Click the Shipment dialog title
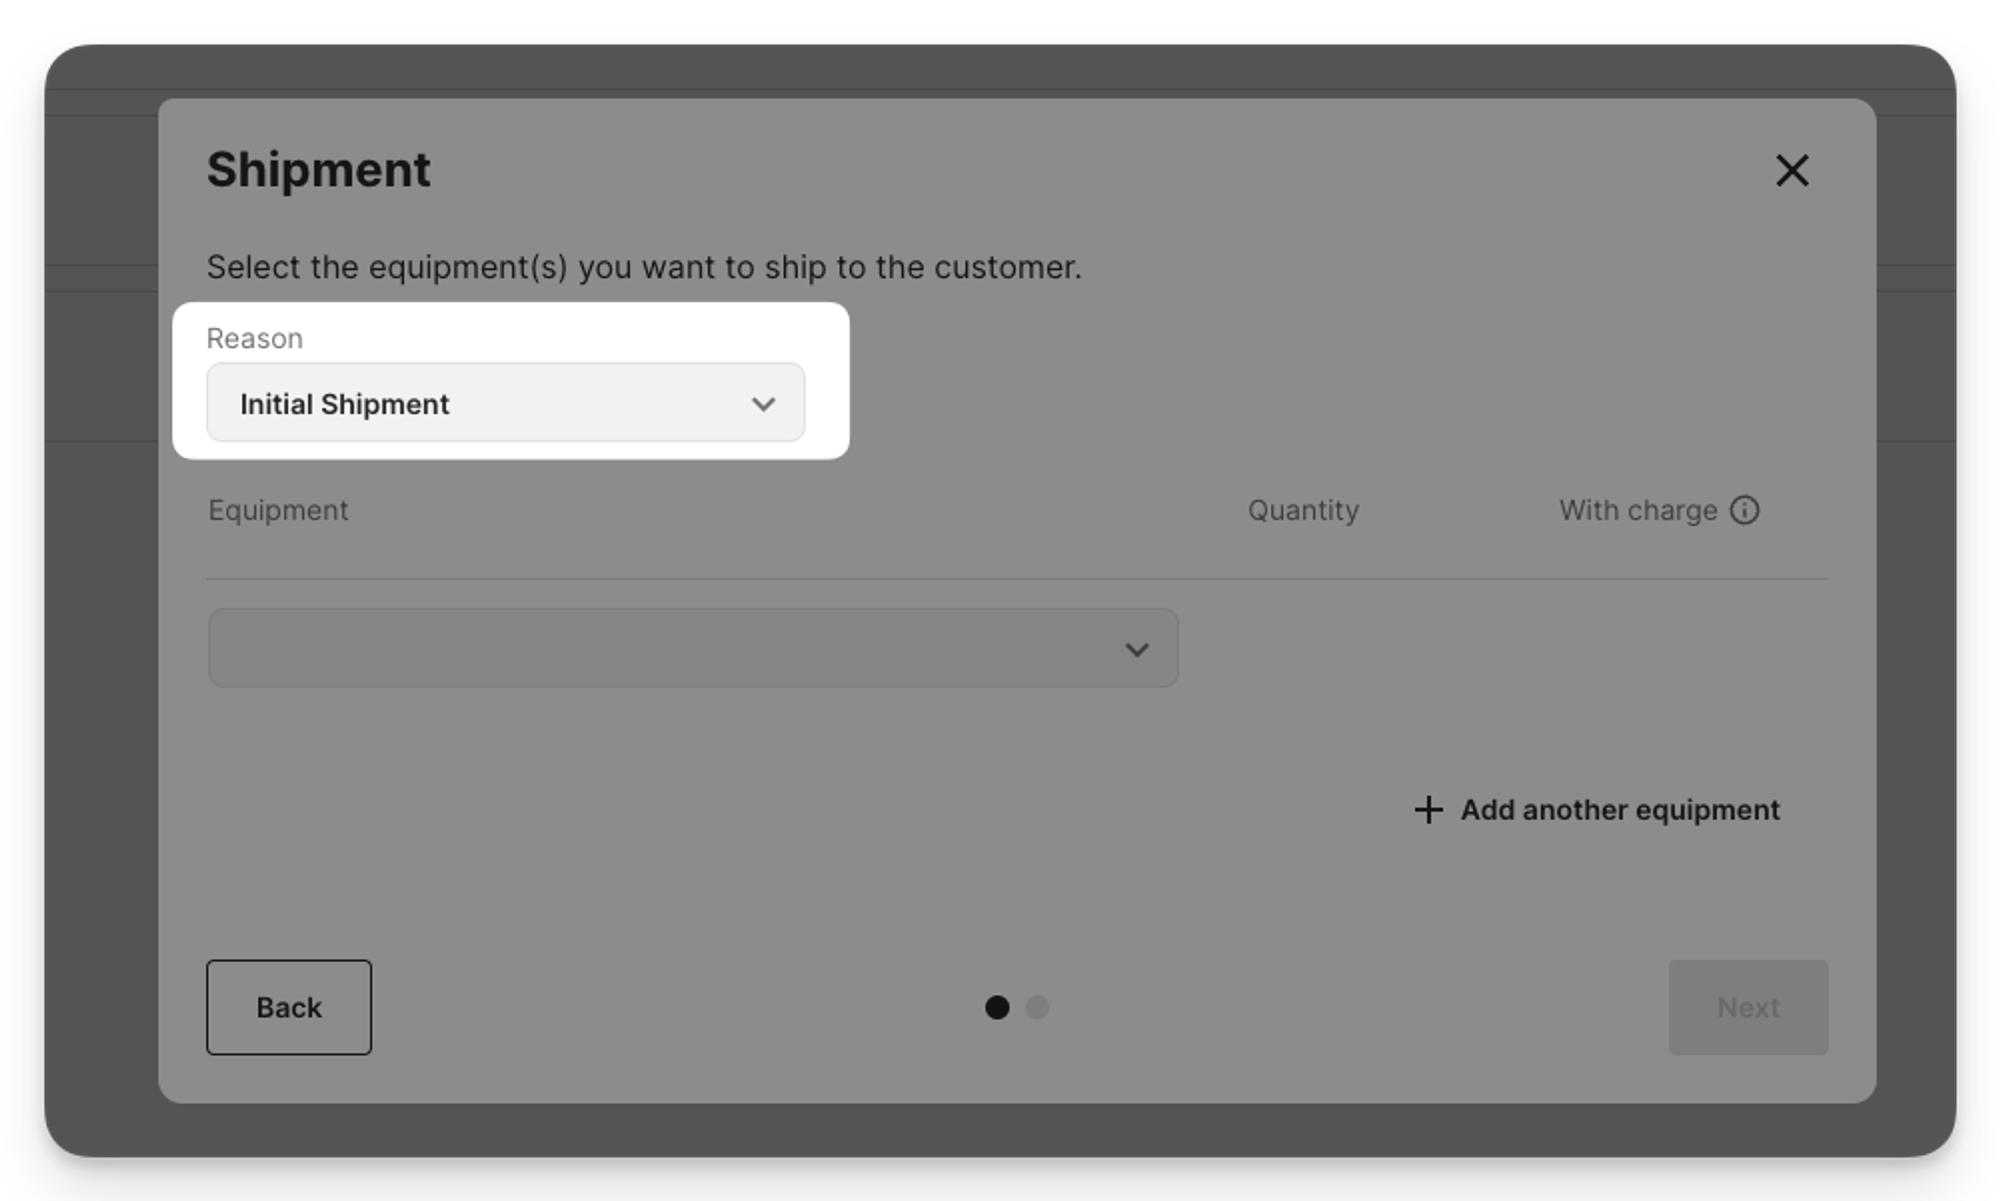The height and width of the screenshot is (1201, 2000). point(319,169)
